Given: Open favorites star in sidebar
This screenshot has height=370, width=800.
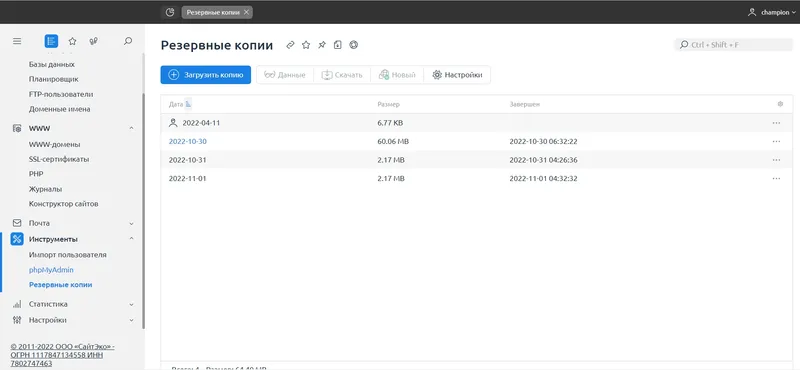Looking at the screenshot, I should coord(72,41).
